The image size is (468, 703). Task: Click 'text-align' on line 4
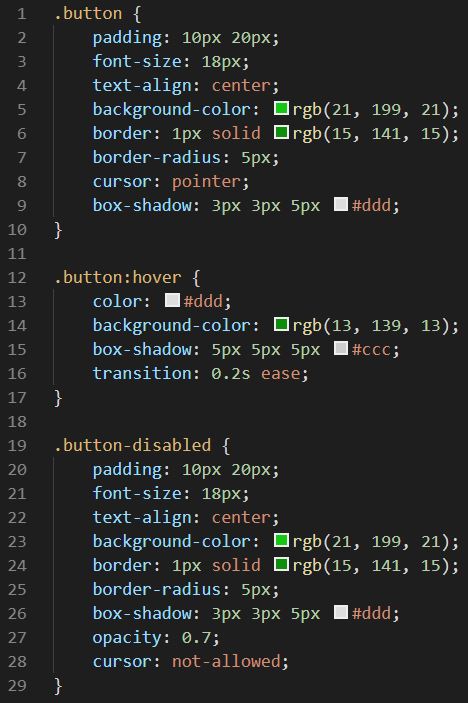click(x=142, y=85)
